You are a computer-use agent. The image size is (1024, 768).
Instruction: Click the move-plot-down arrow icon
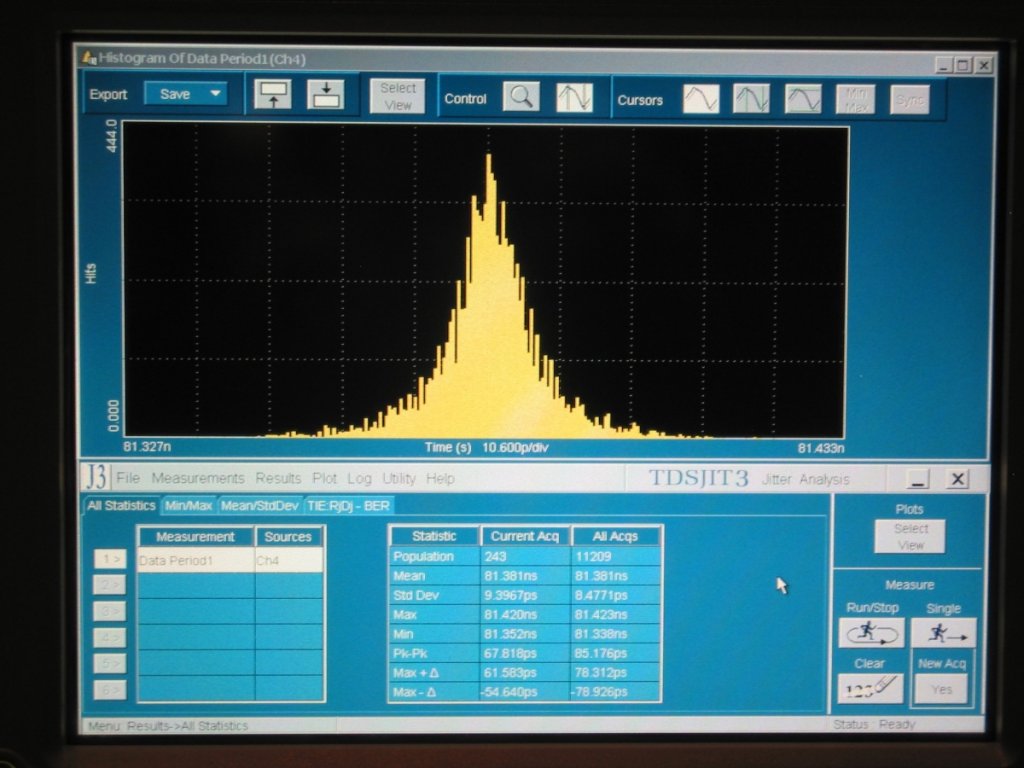[325, 94]
